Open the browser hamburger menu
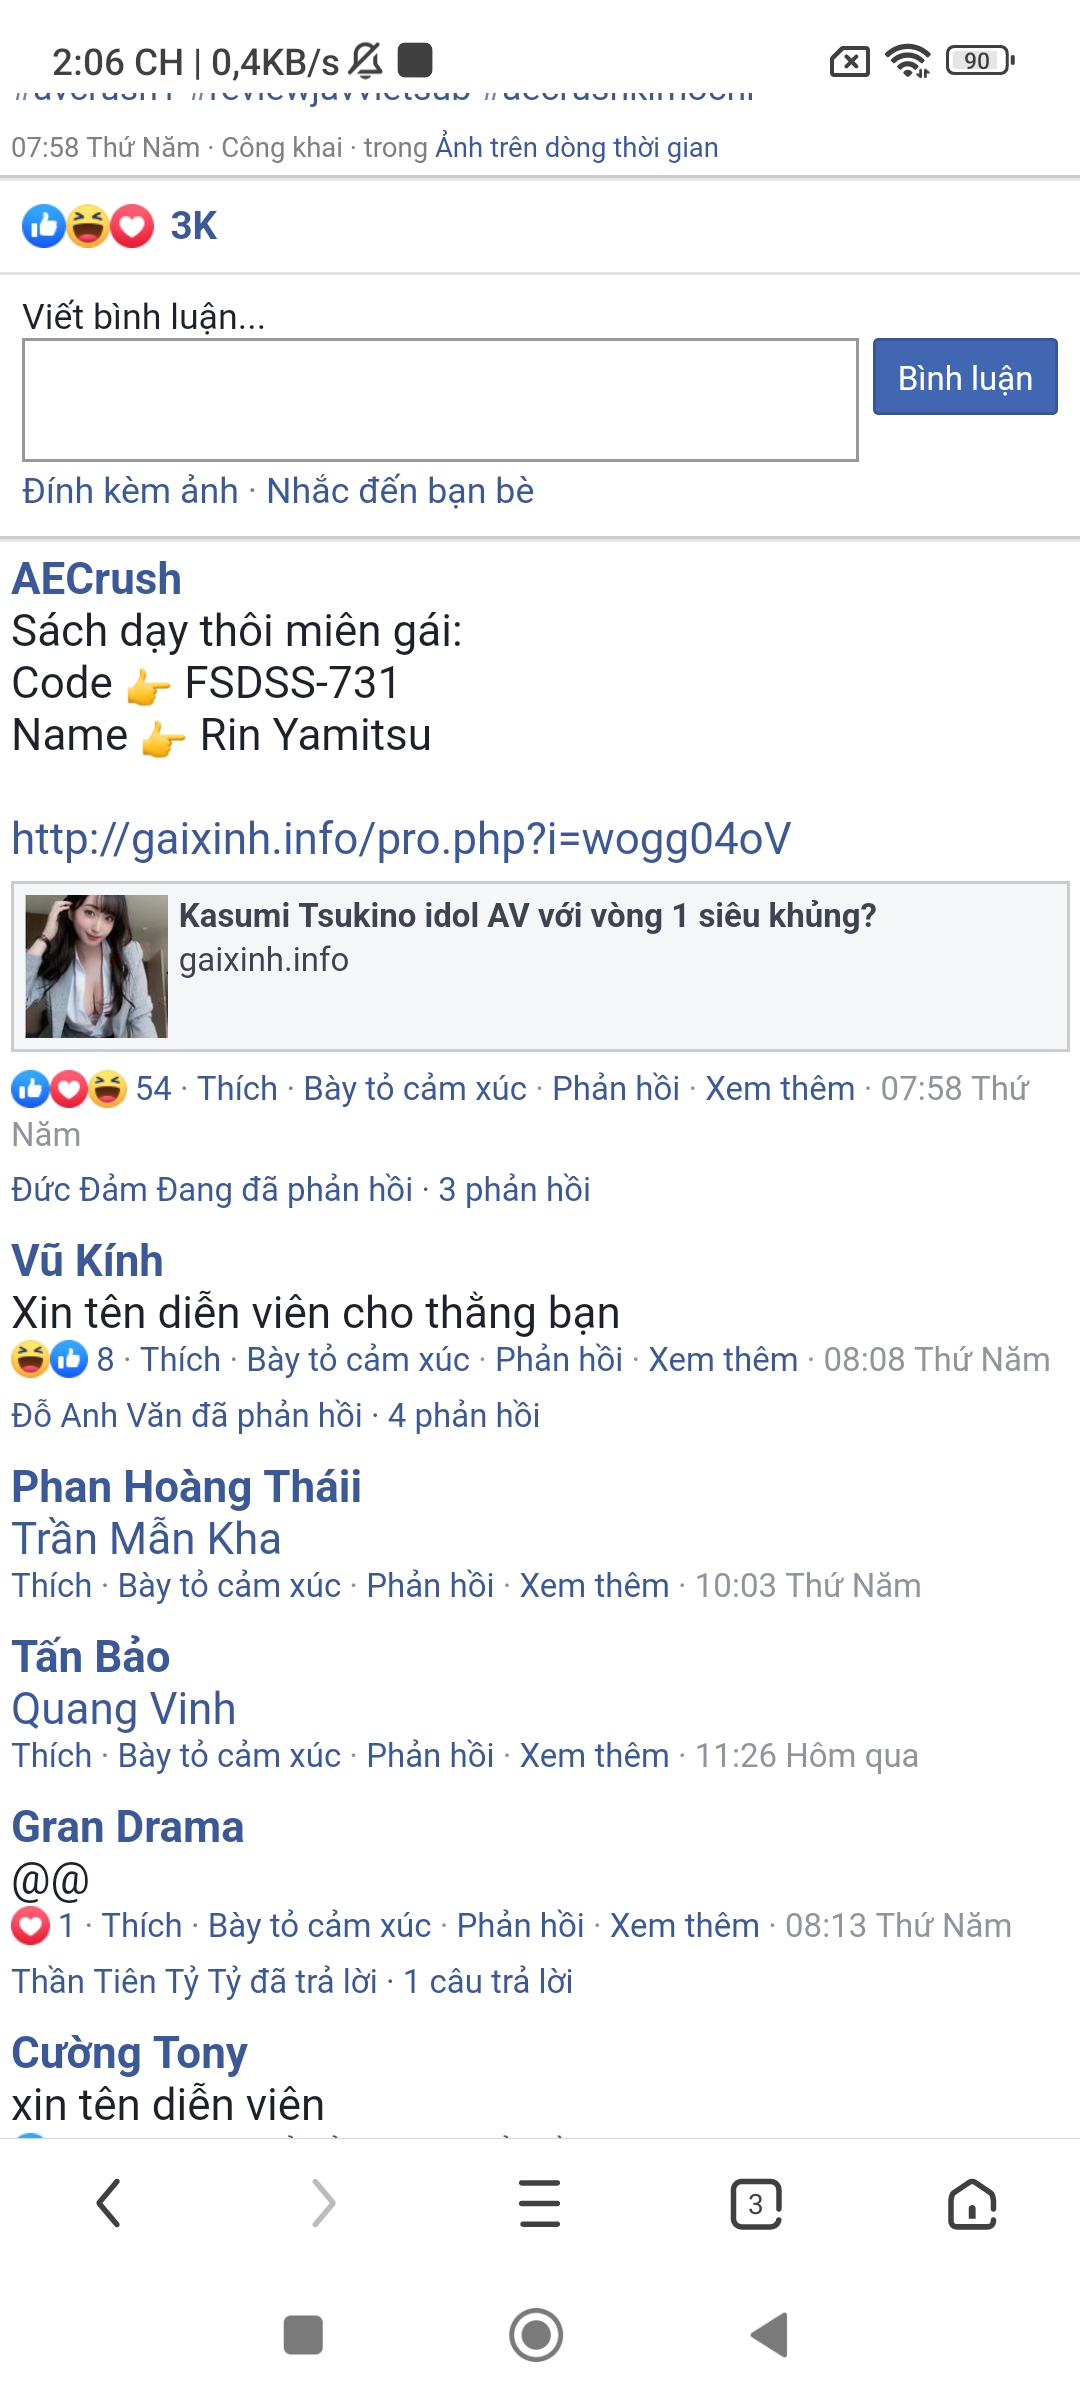 point(540,2203)
